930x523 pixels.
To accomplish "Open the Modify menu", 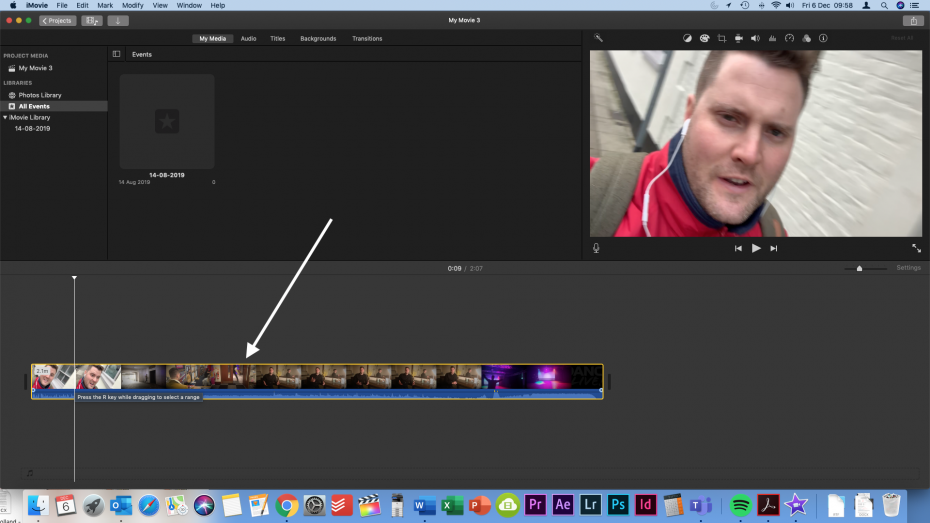I will tap(133, 5).
